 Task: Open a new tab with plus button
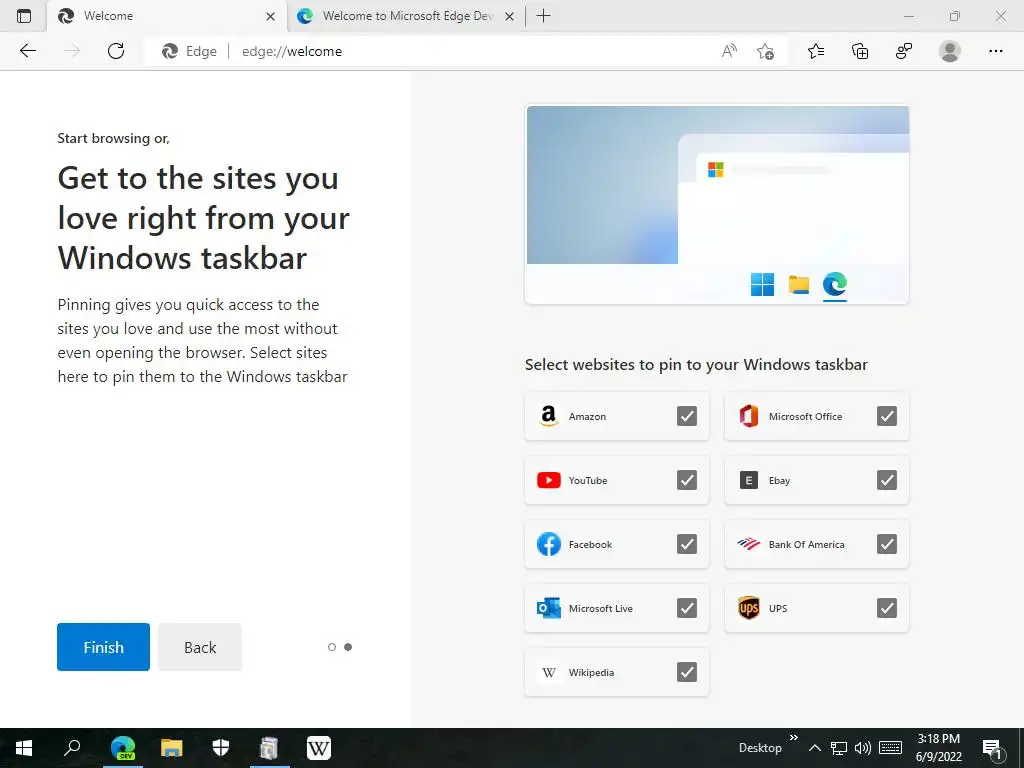coord(543,16)
